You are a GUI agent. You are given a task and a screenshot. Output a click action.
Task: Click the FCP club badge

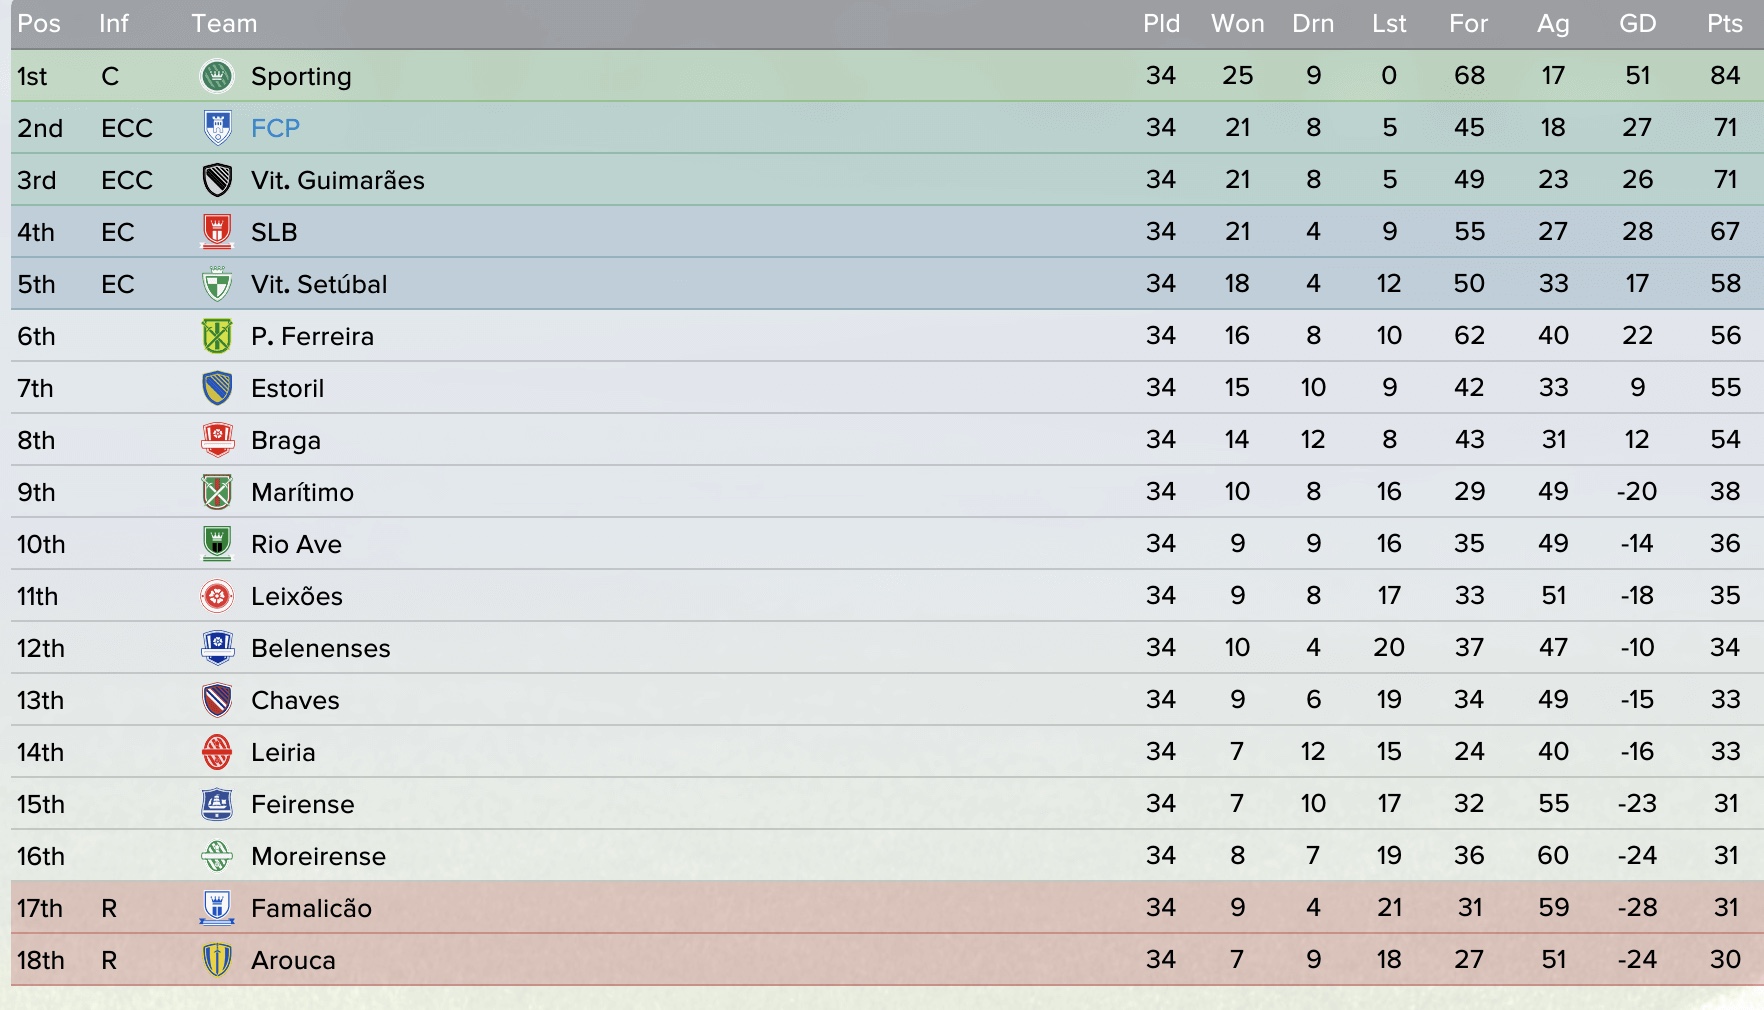(x=217, y=128)
